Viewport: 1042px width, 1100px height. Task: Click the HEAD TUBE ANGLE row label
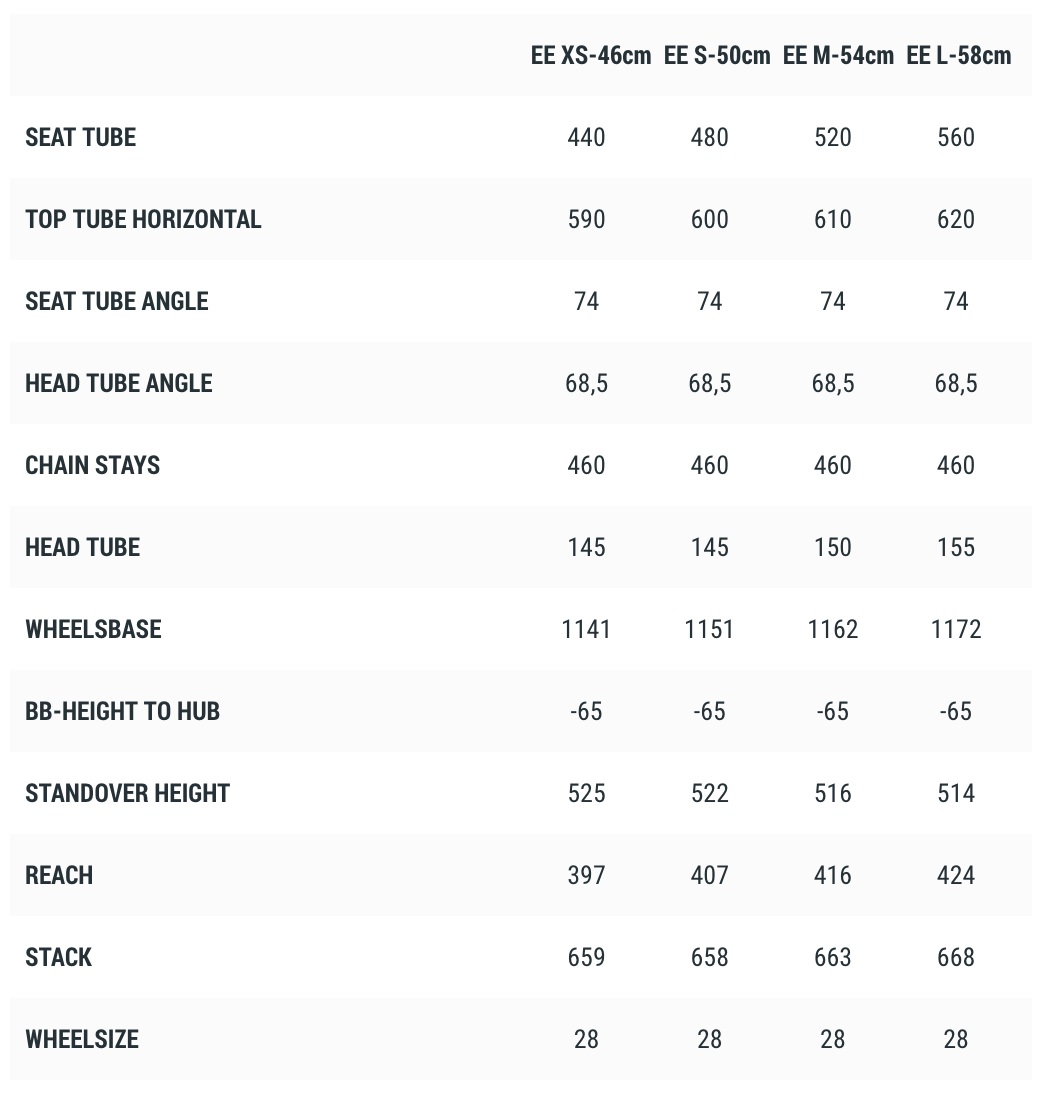click(119, 384)
